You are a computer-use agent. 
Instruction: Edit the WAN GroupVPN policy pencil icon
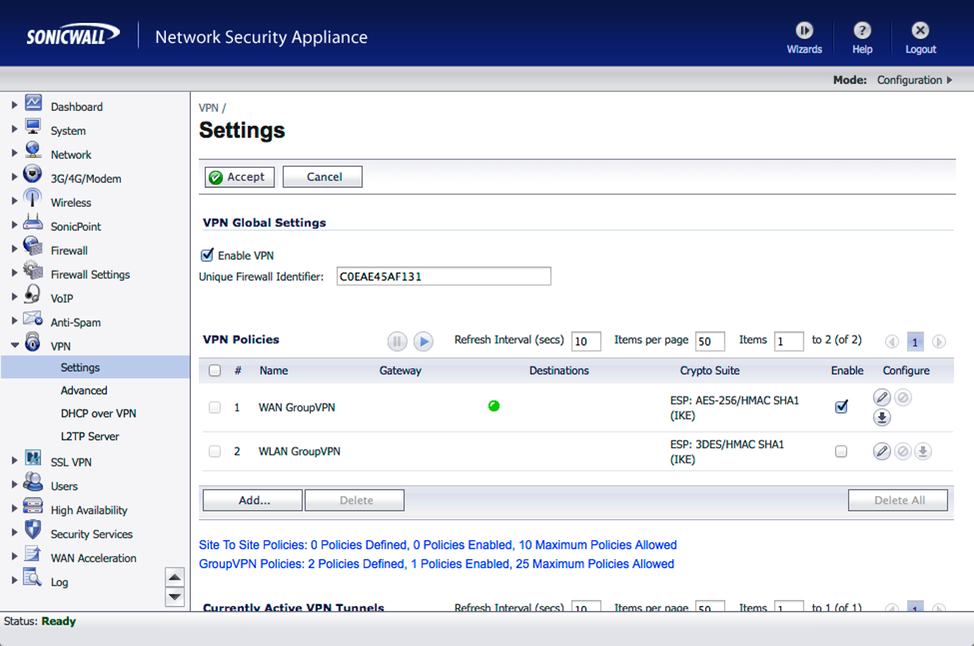[x=881, y=398]
